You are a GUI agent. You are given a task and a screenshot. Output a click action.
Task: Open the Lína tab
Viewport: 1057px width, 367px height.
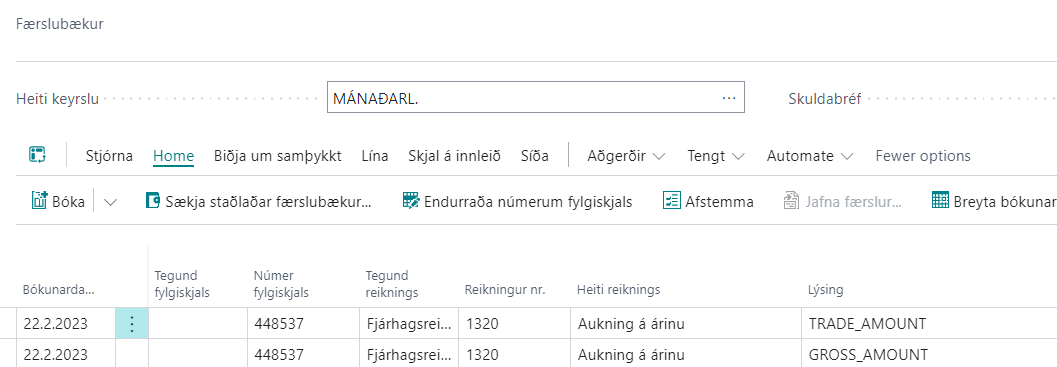tap(375, 156)
